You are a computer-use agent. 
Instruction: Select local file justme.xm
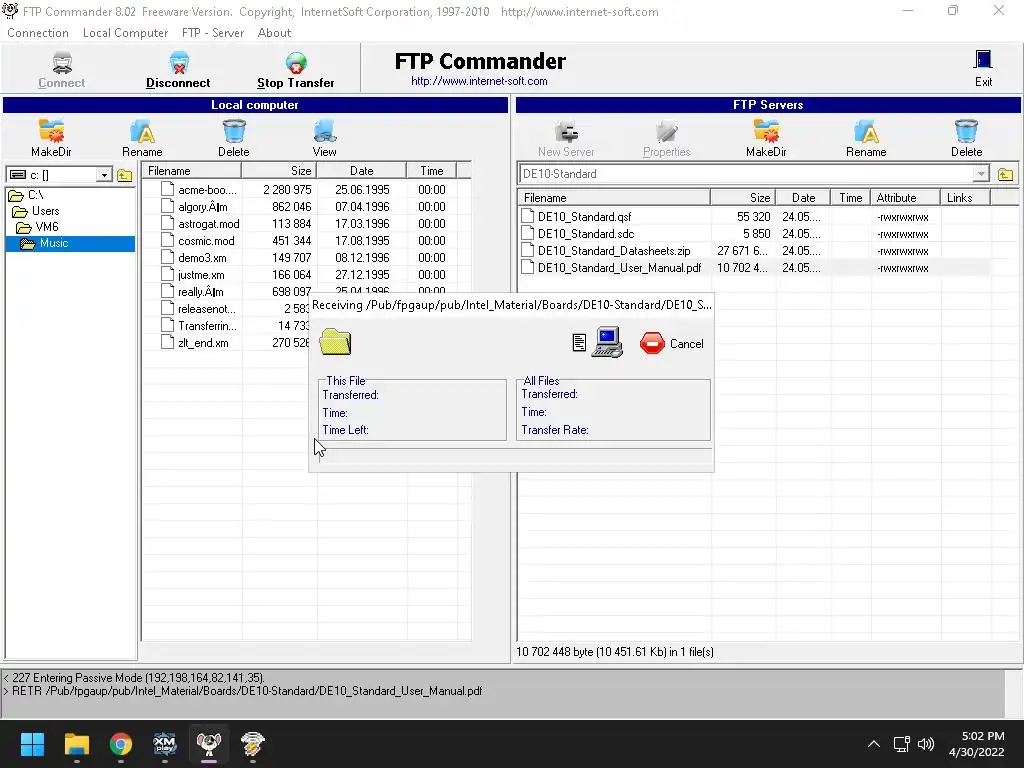click(201, 275)
